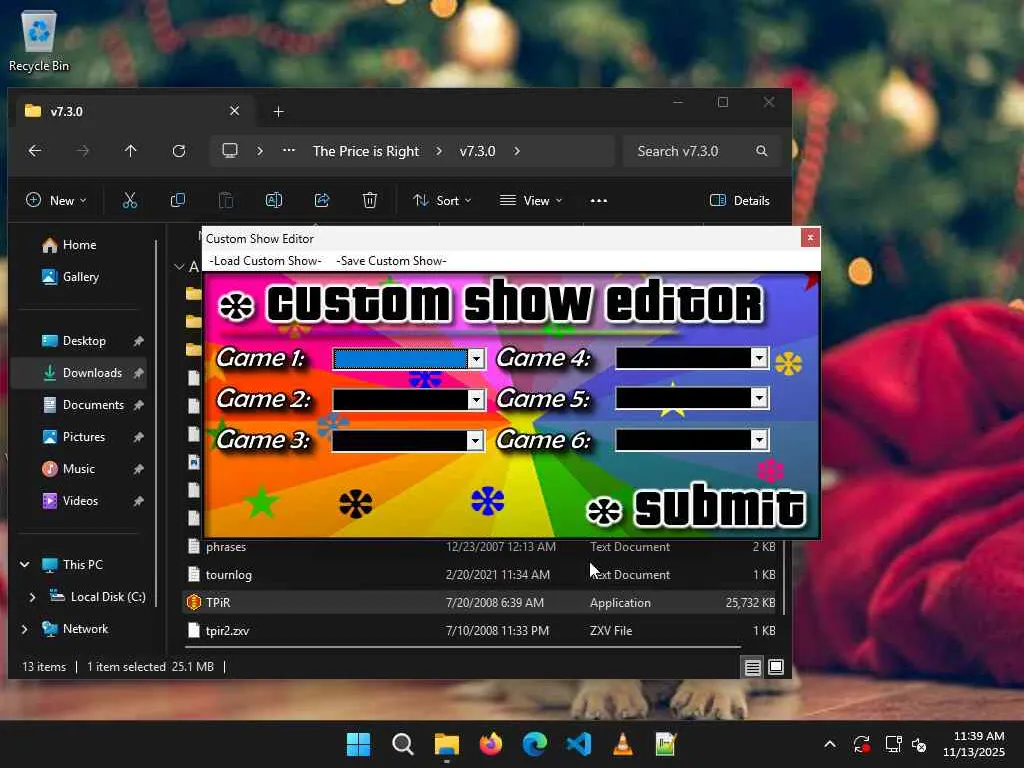Open the Game 2 dropdown arrow
This screenshot has width=1024, height=768.
(x=476, y=400)
